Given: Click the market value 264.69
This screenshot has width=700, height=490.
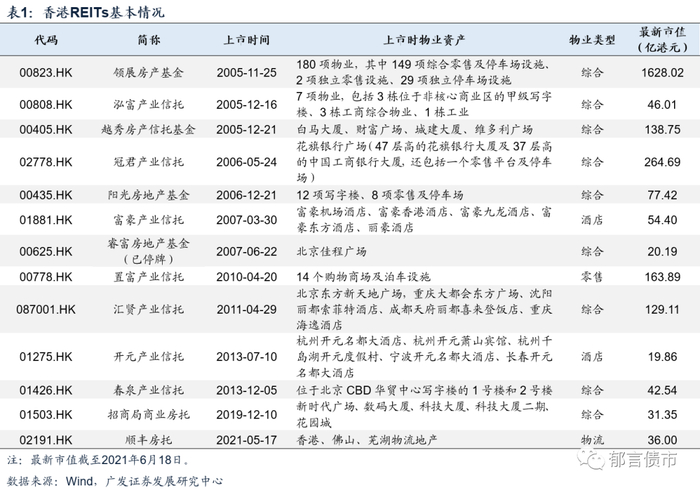Looking at the screenshot, I should 662,162.
